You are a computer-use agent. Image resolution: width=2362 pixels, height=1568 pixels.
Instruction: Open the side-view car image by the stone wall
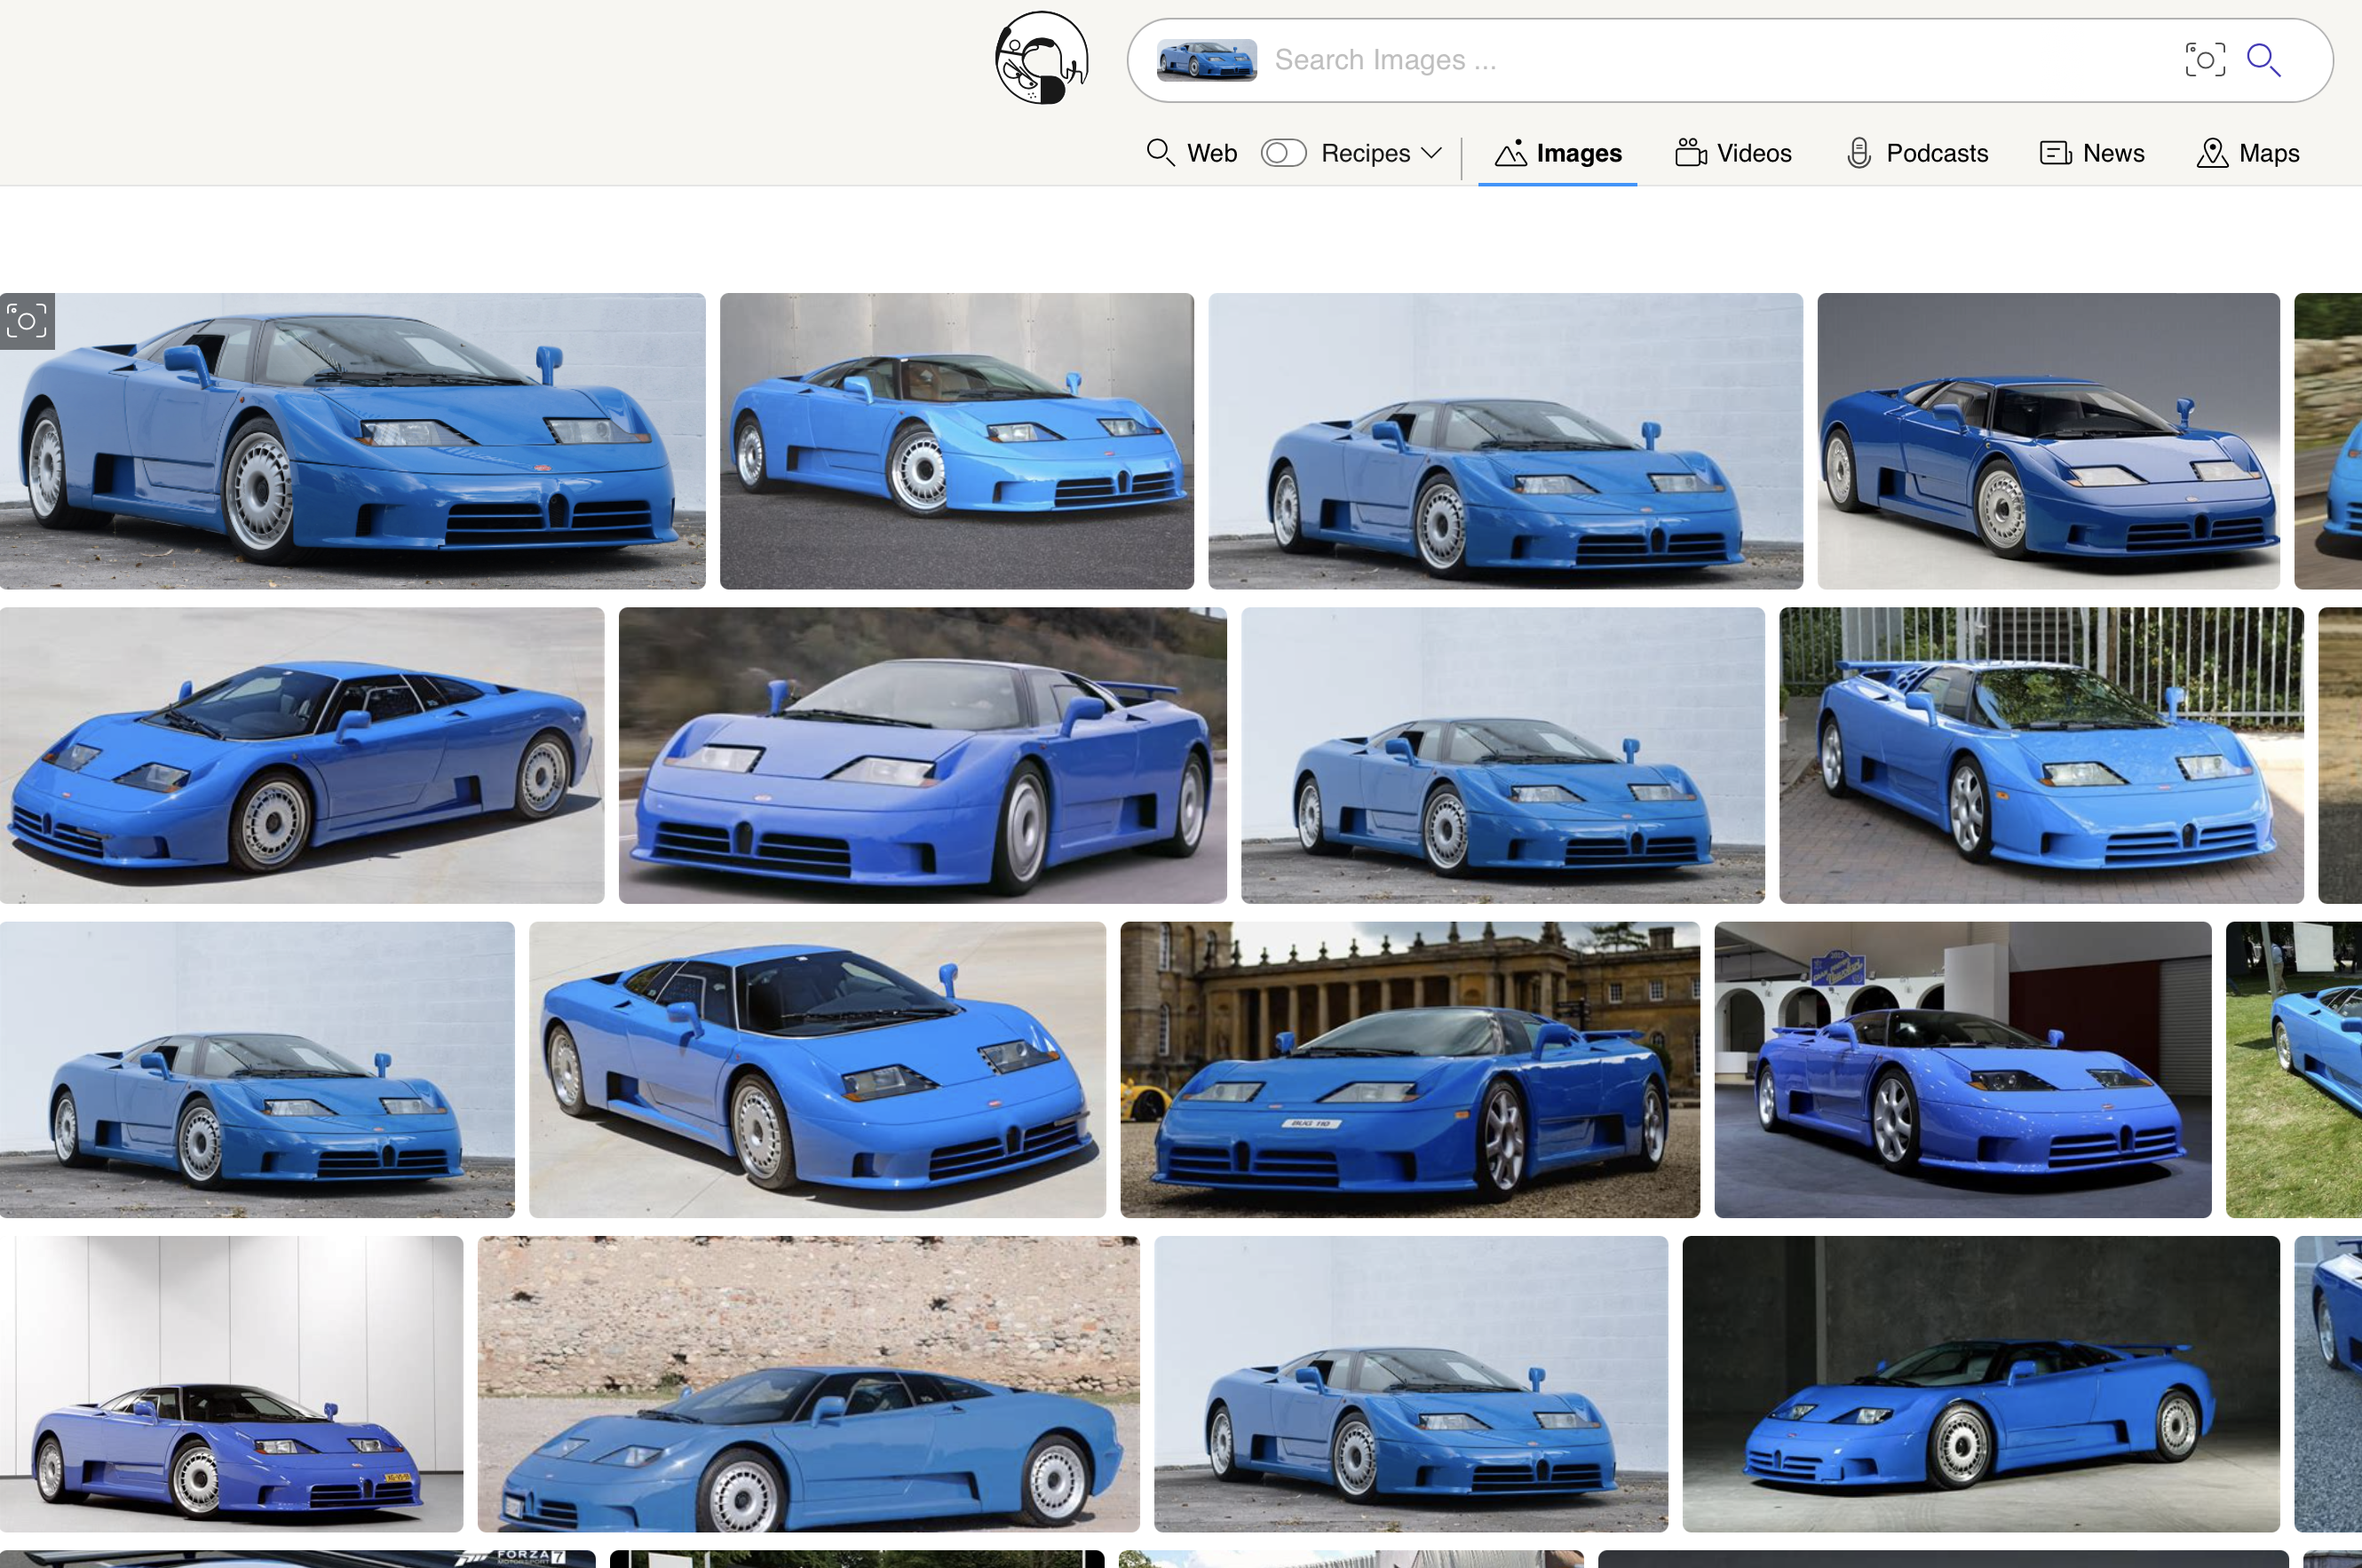click(x=808, y=1383)
